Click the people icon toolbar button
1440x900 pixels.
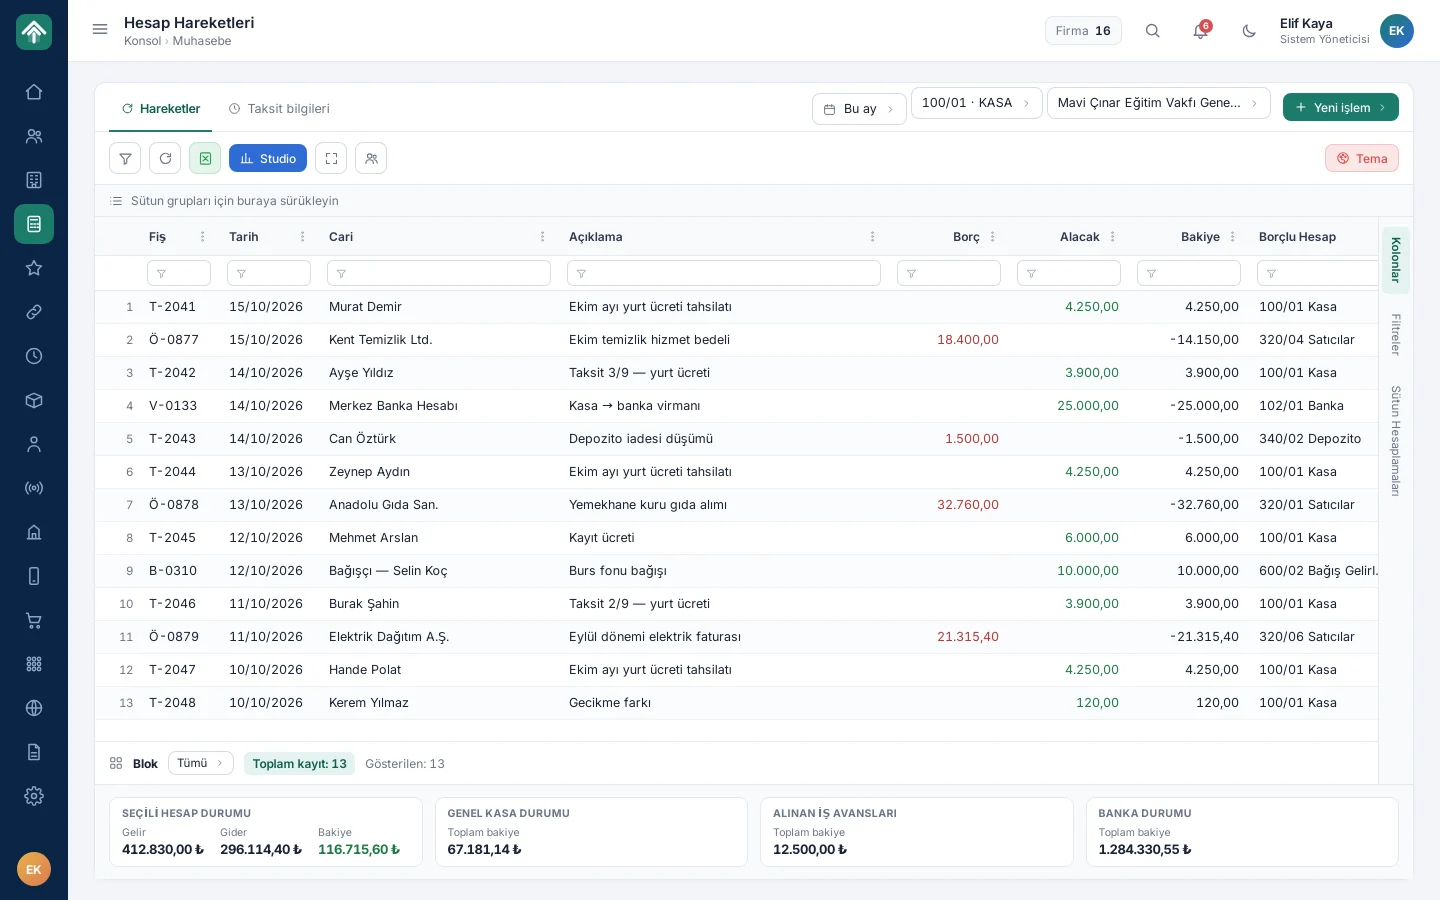click(371, 158)
